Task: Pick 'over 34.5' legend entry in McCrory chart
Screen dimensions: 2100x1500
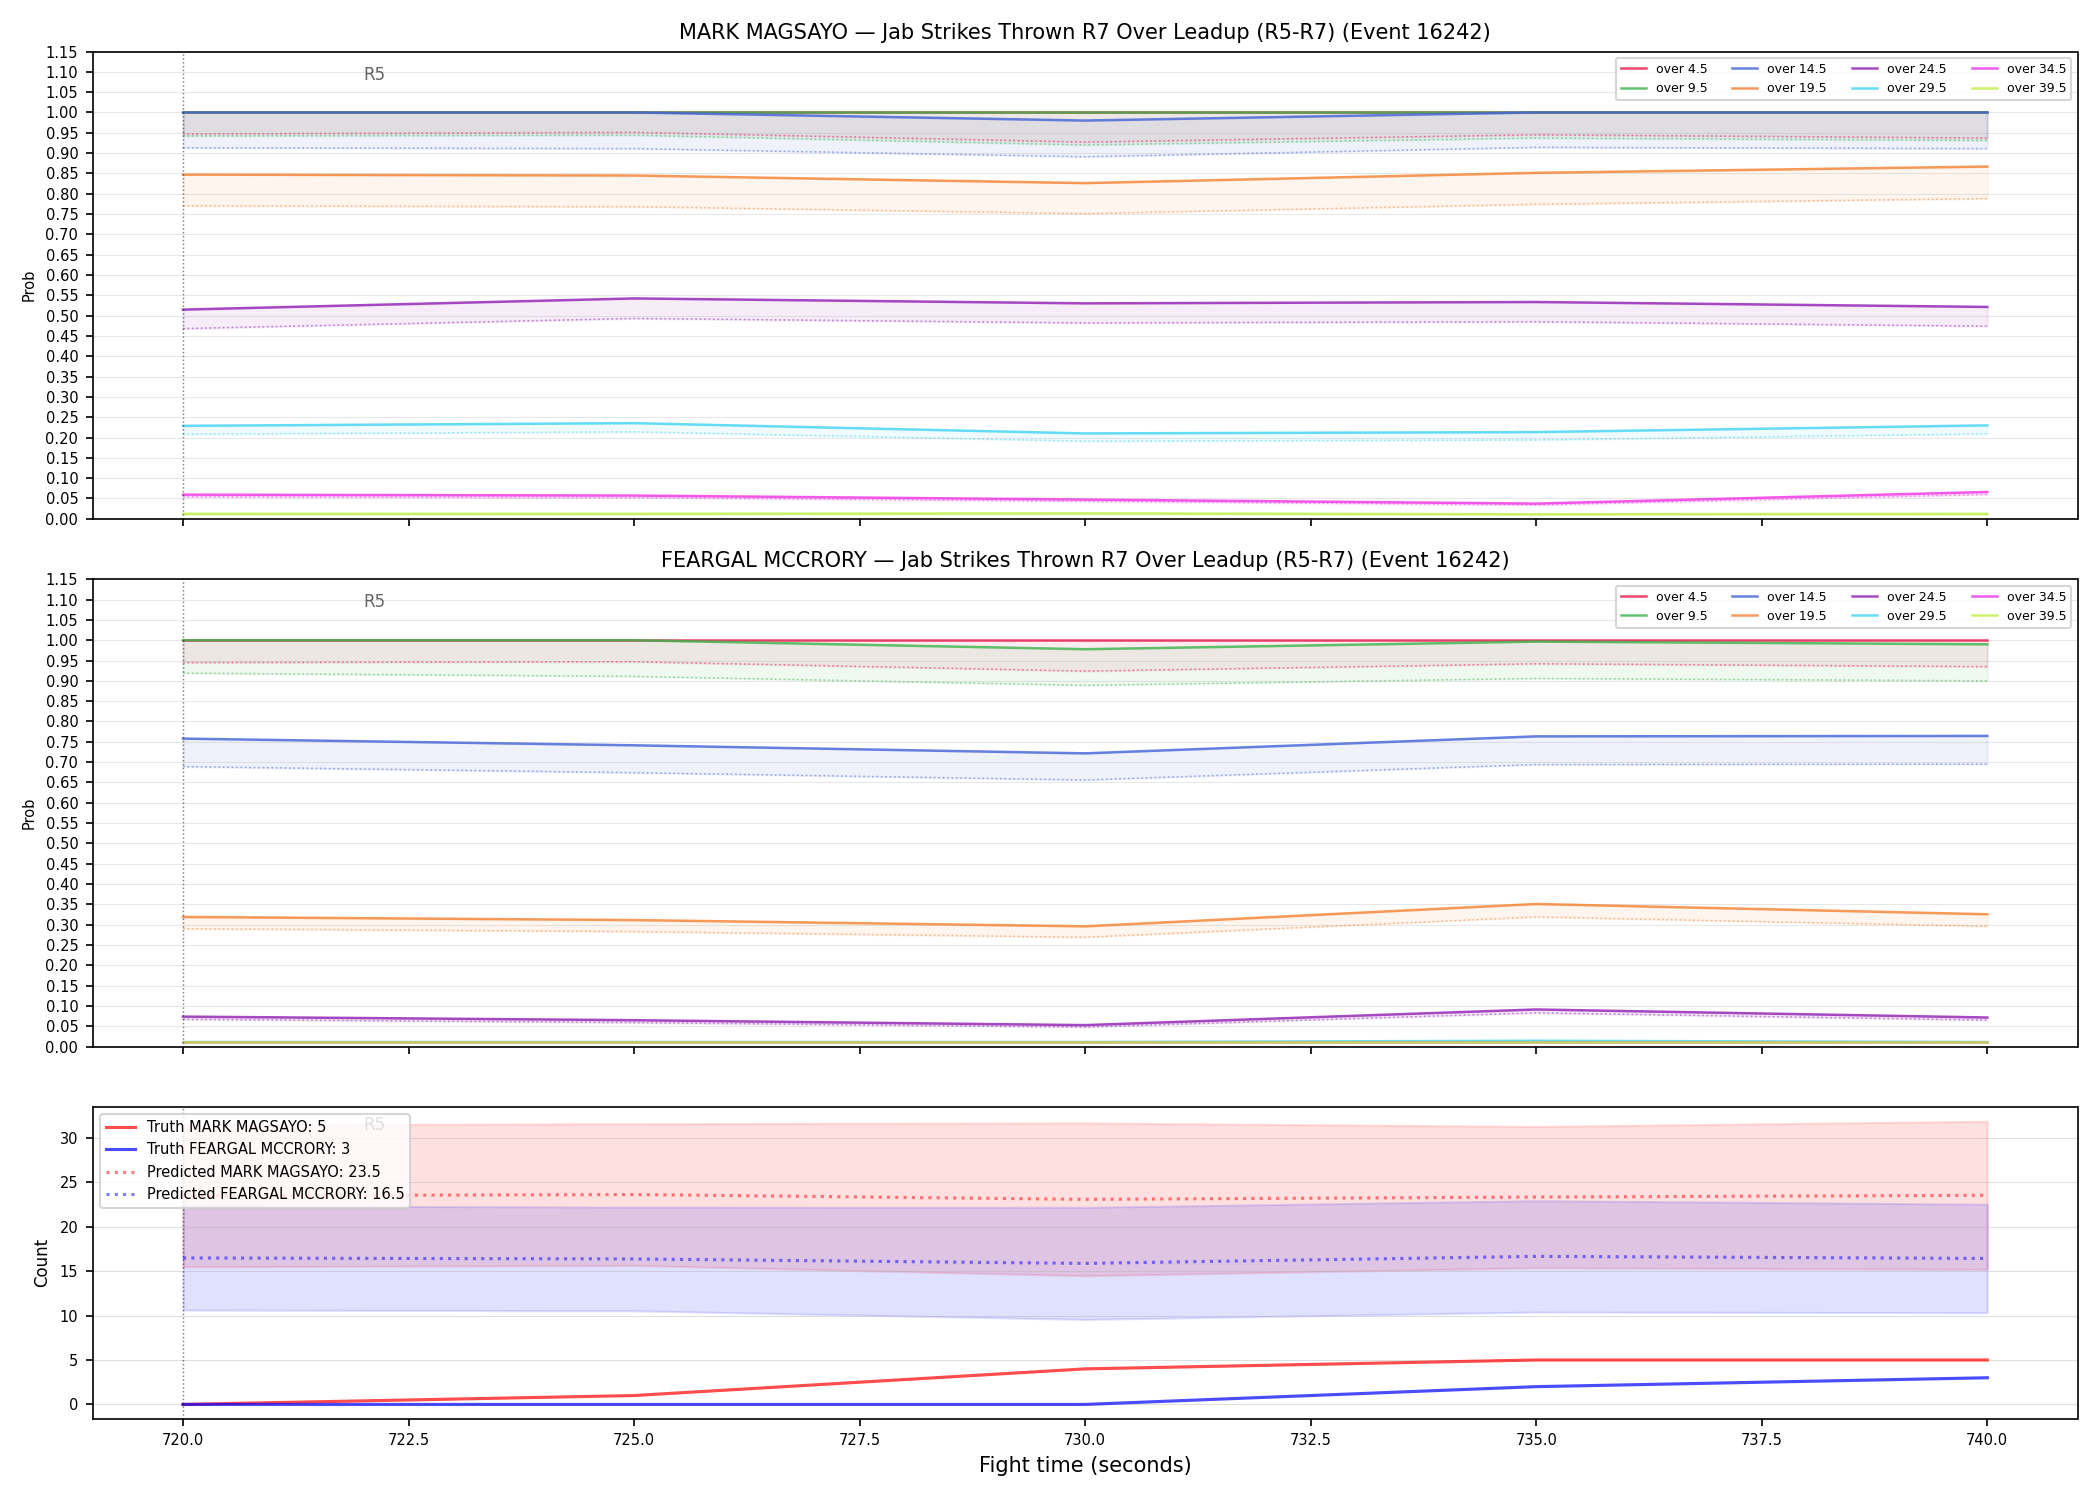Action: (2018, 597)
